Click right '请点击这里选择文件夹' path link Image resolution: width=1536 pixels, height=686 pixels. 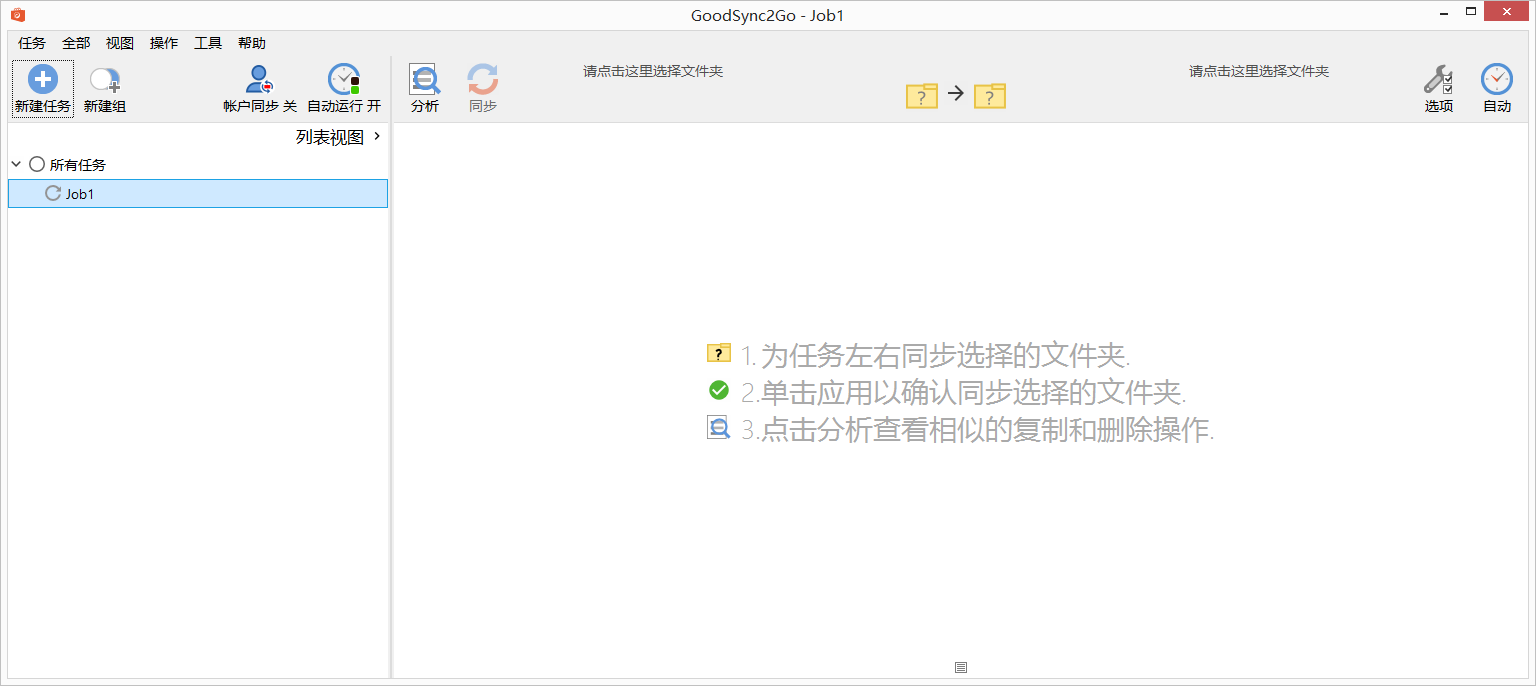pos(1259,72)
